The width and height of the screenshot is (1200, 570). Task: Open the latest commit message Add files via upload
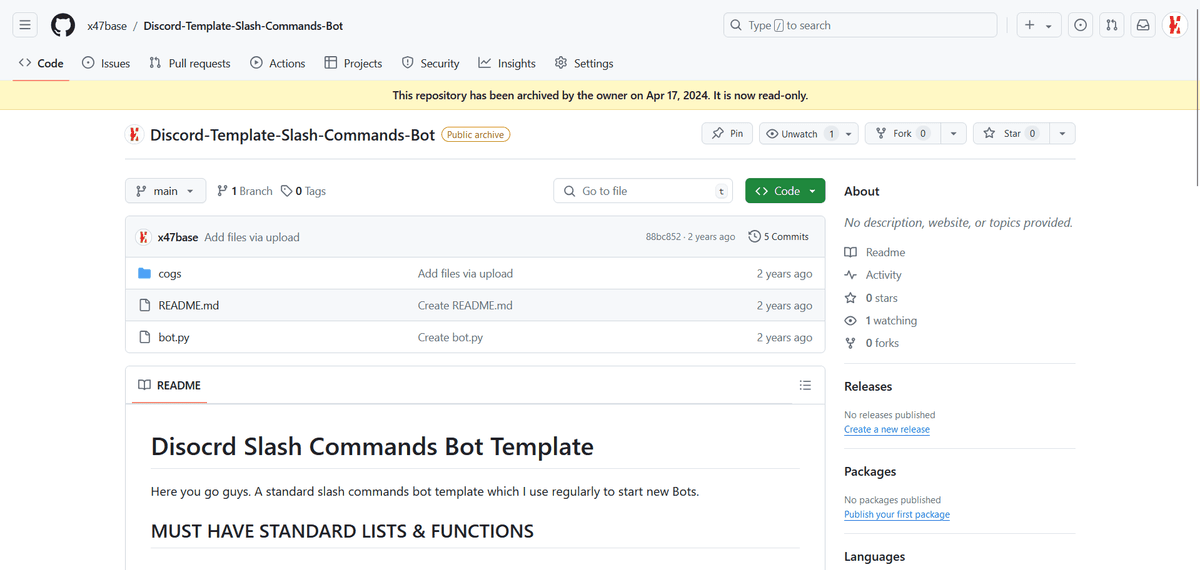point(252,237)
